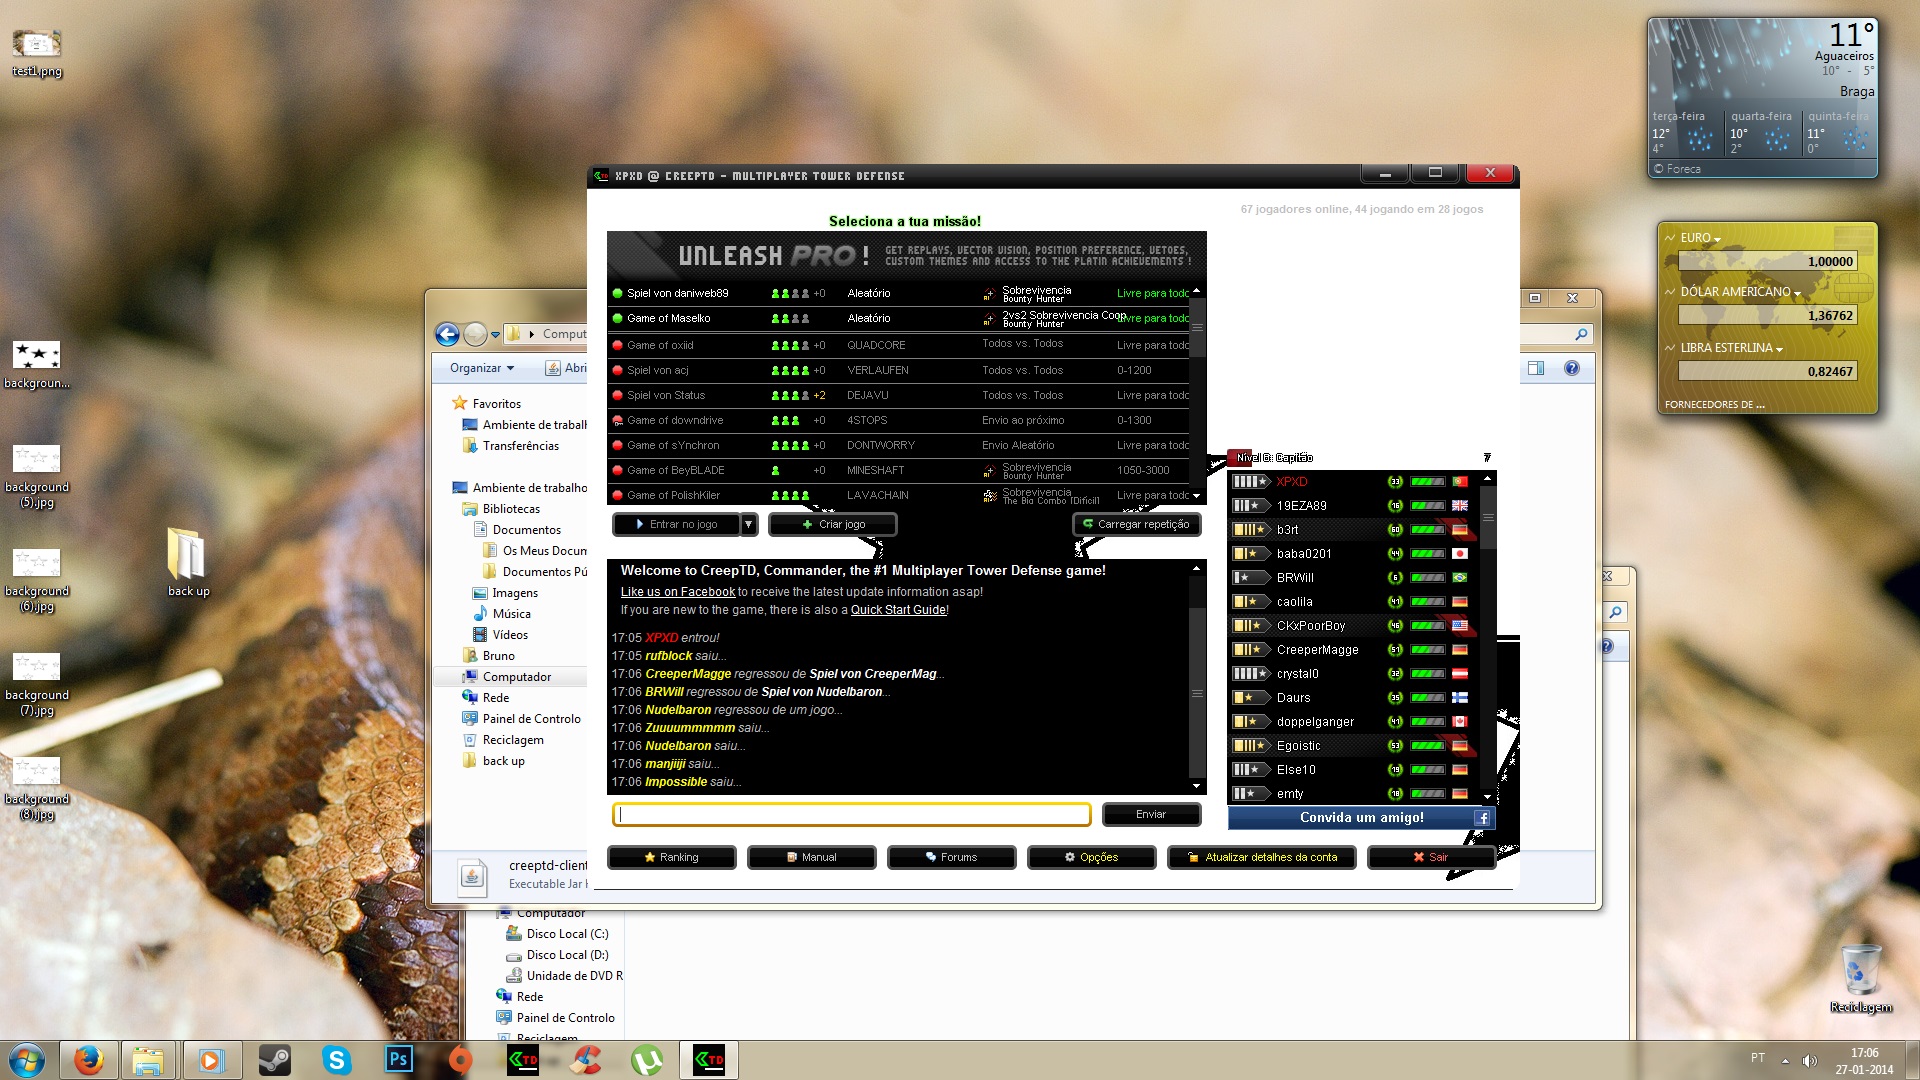Screen dimensions: 1920x1080
Task: Expand the DÓLAR AMERICANO currency dropdown
Action: 1797,294
